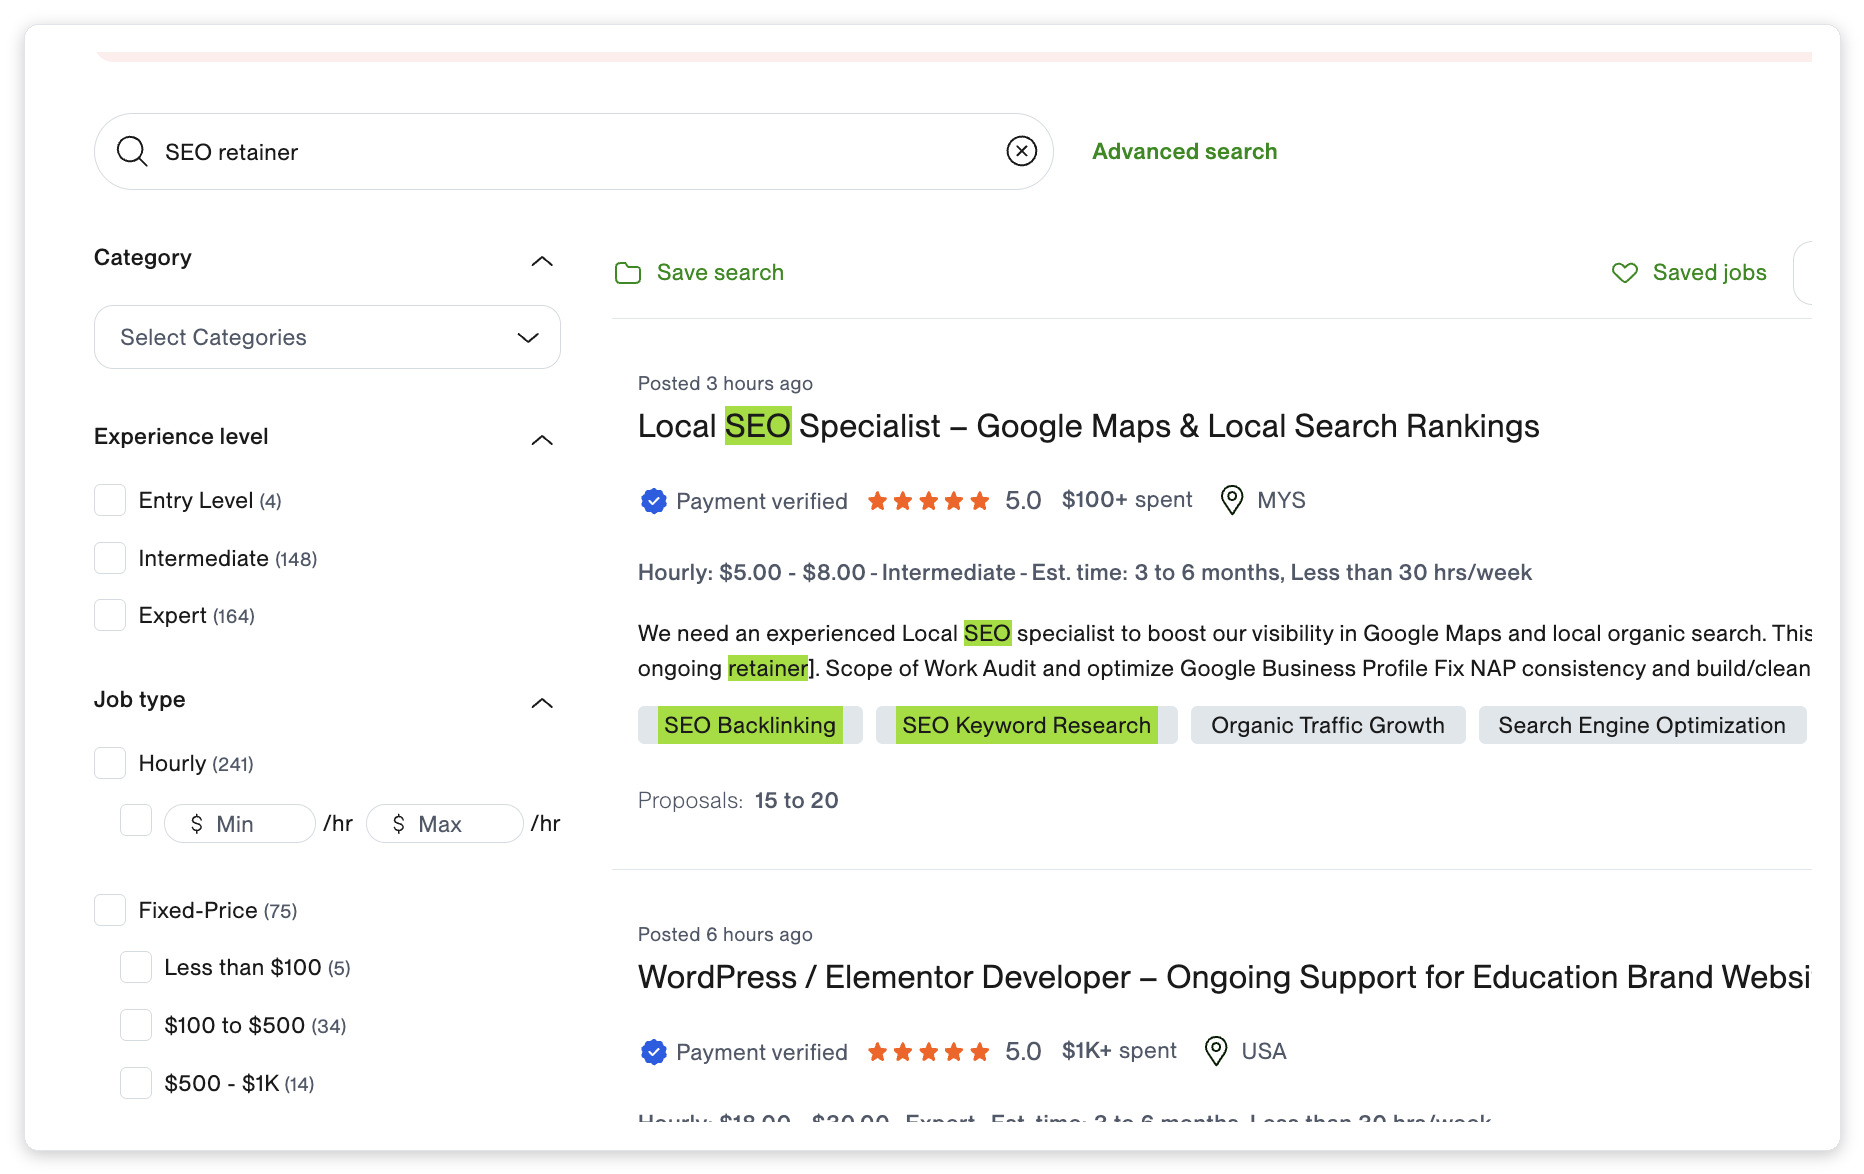Open the Local SEO Specialist job posting
1864x1174 pixels.
(x=1088, y=426)
